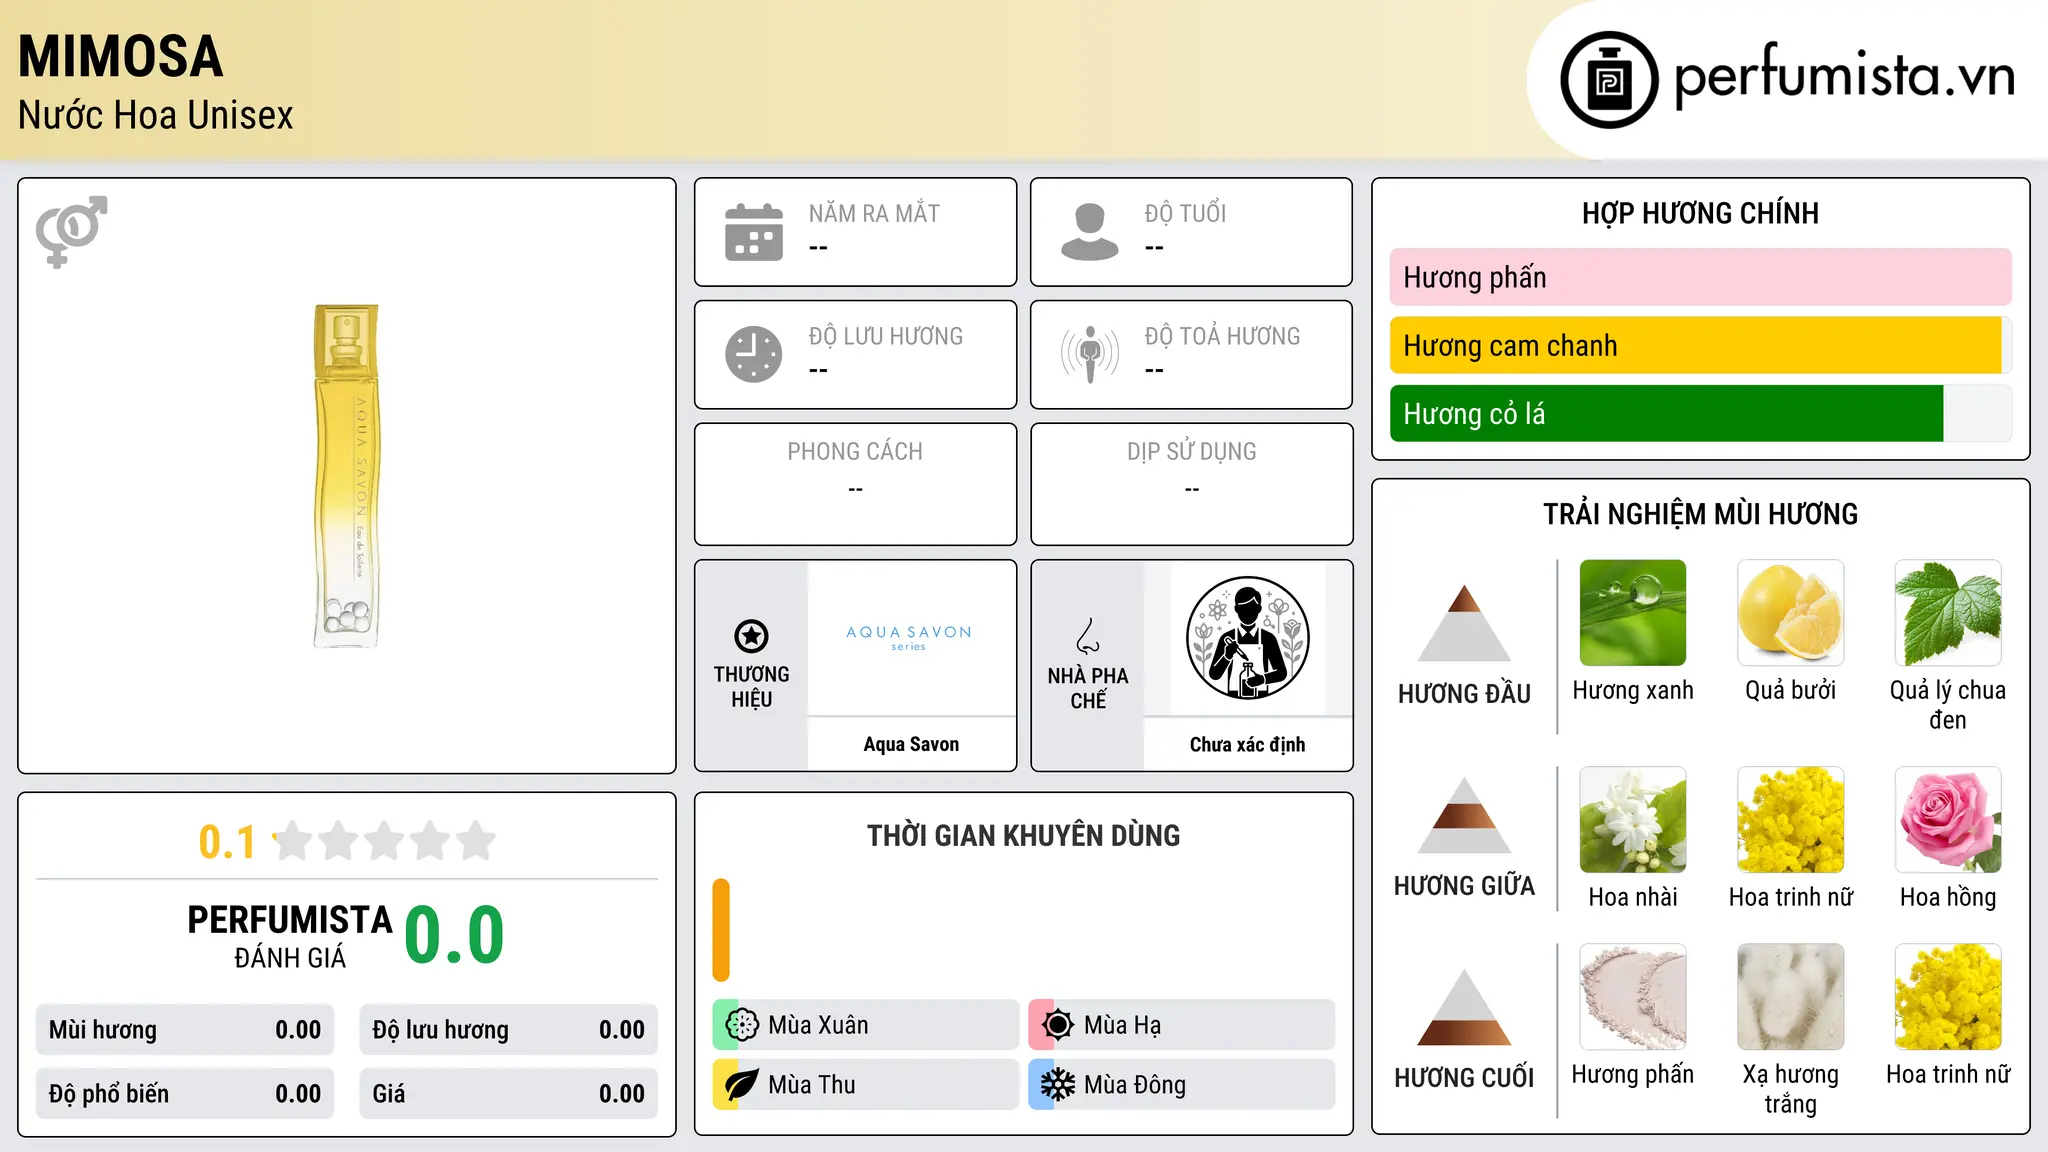Click the unisex gender symbol icon
The width and height of the screenshot is (2048, 1152).
pos(71,231)
